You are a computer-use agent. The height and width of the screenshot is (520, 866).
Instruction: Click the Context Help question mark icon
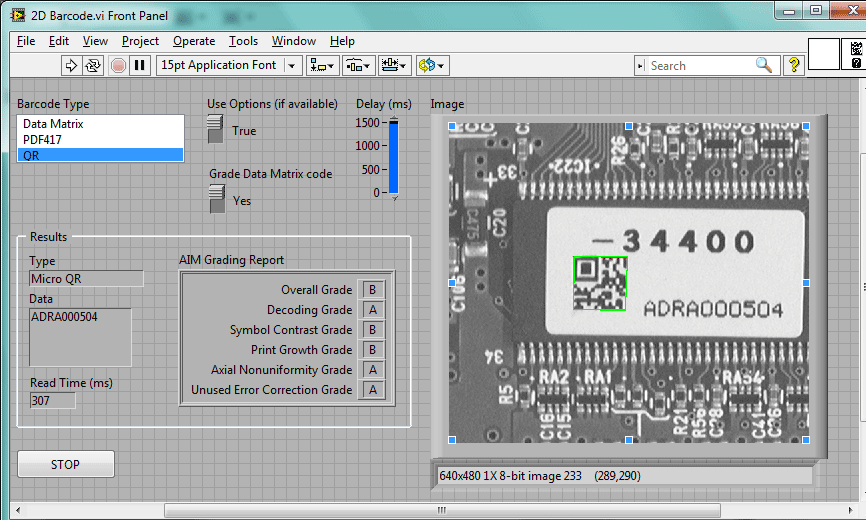(x=794, y=65)
